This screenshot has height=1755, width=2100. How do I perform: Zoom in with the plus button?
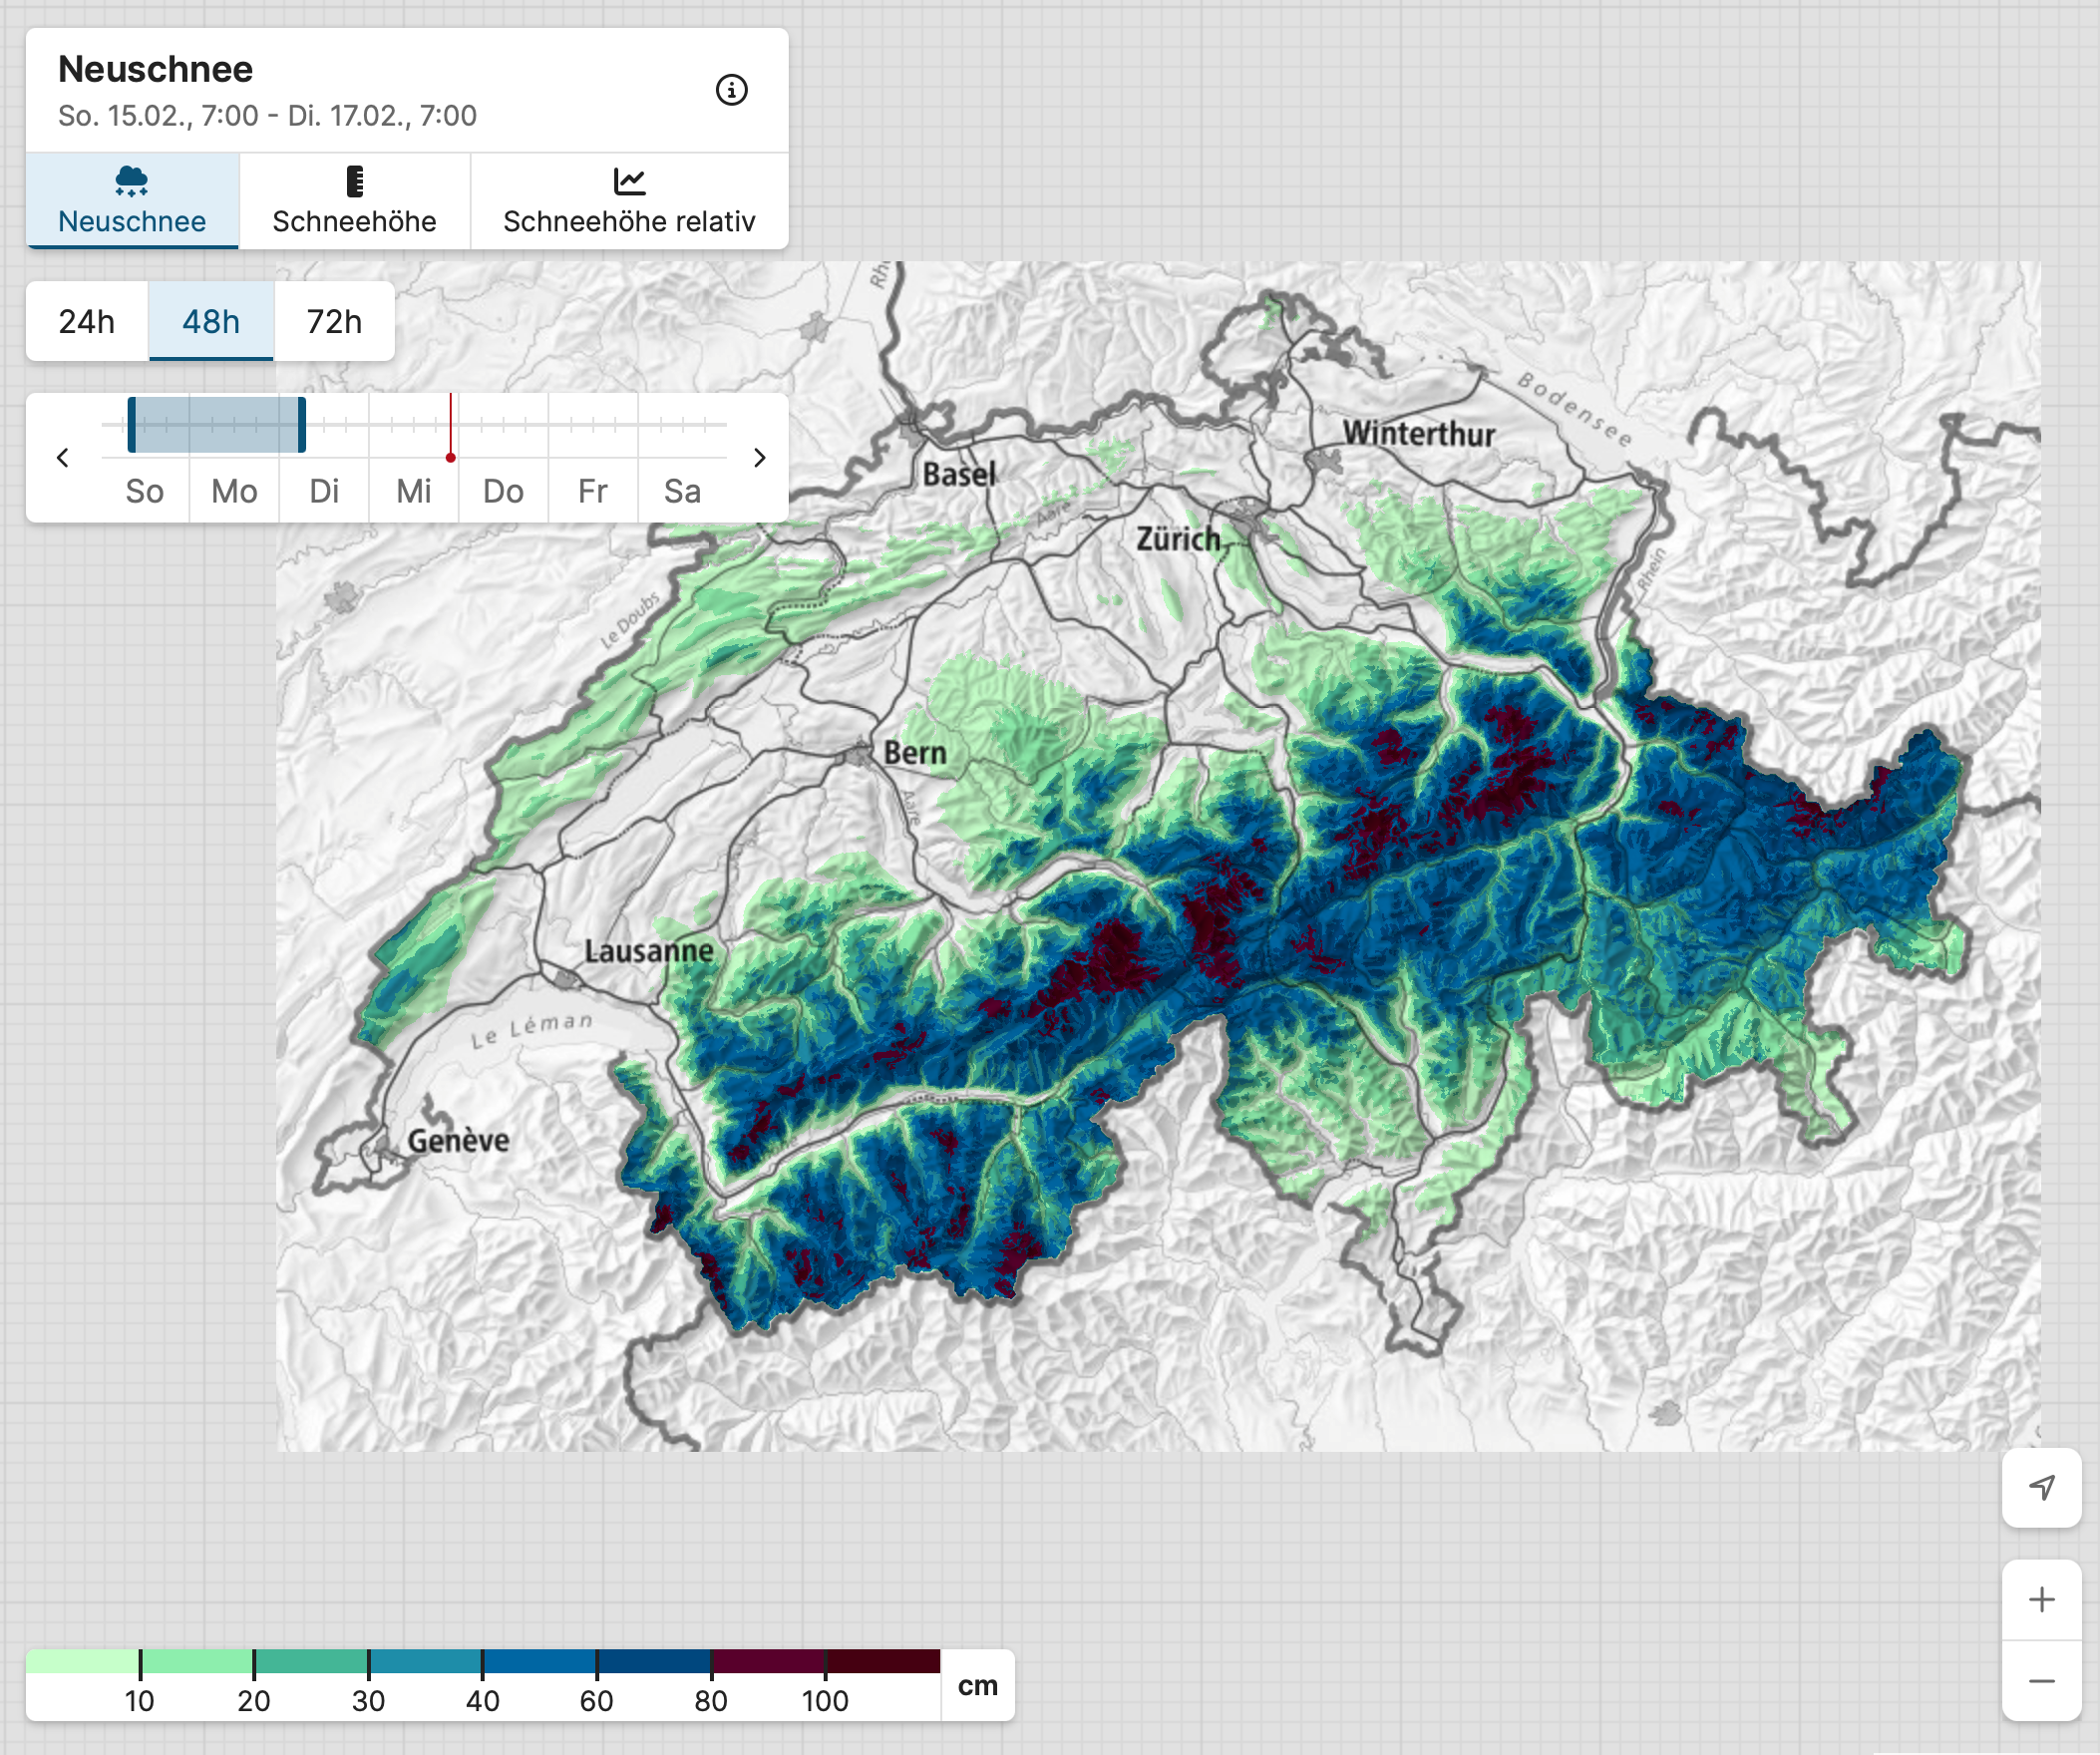[2041, 1599]
